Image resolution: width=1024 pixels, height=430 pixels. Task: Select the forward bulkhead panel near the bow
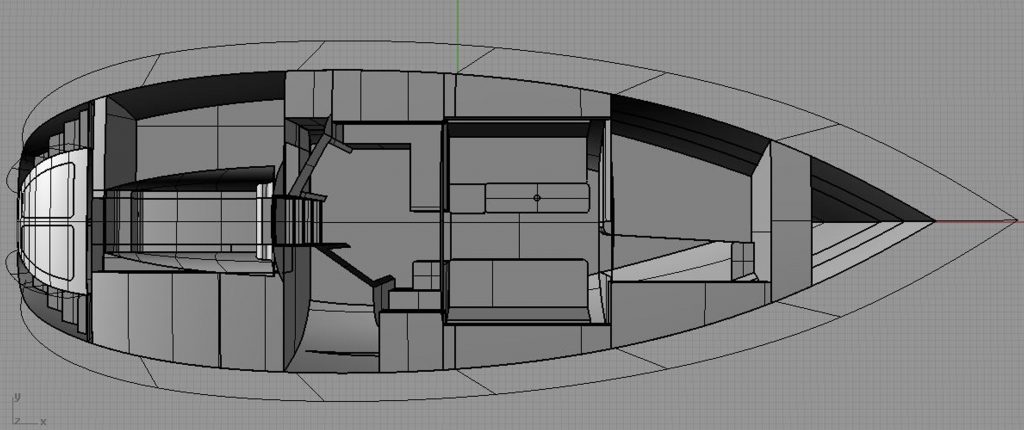point(790,221)
